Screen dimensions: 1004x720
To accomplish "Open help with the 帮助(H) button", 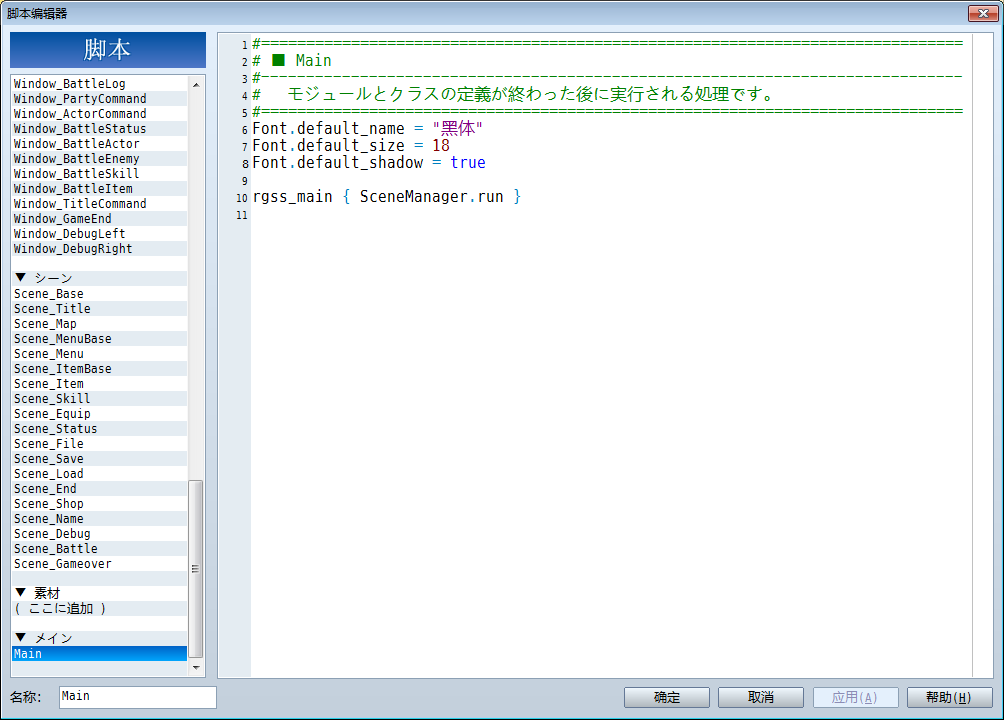I will click(949, 697).
